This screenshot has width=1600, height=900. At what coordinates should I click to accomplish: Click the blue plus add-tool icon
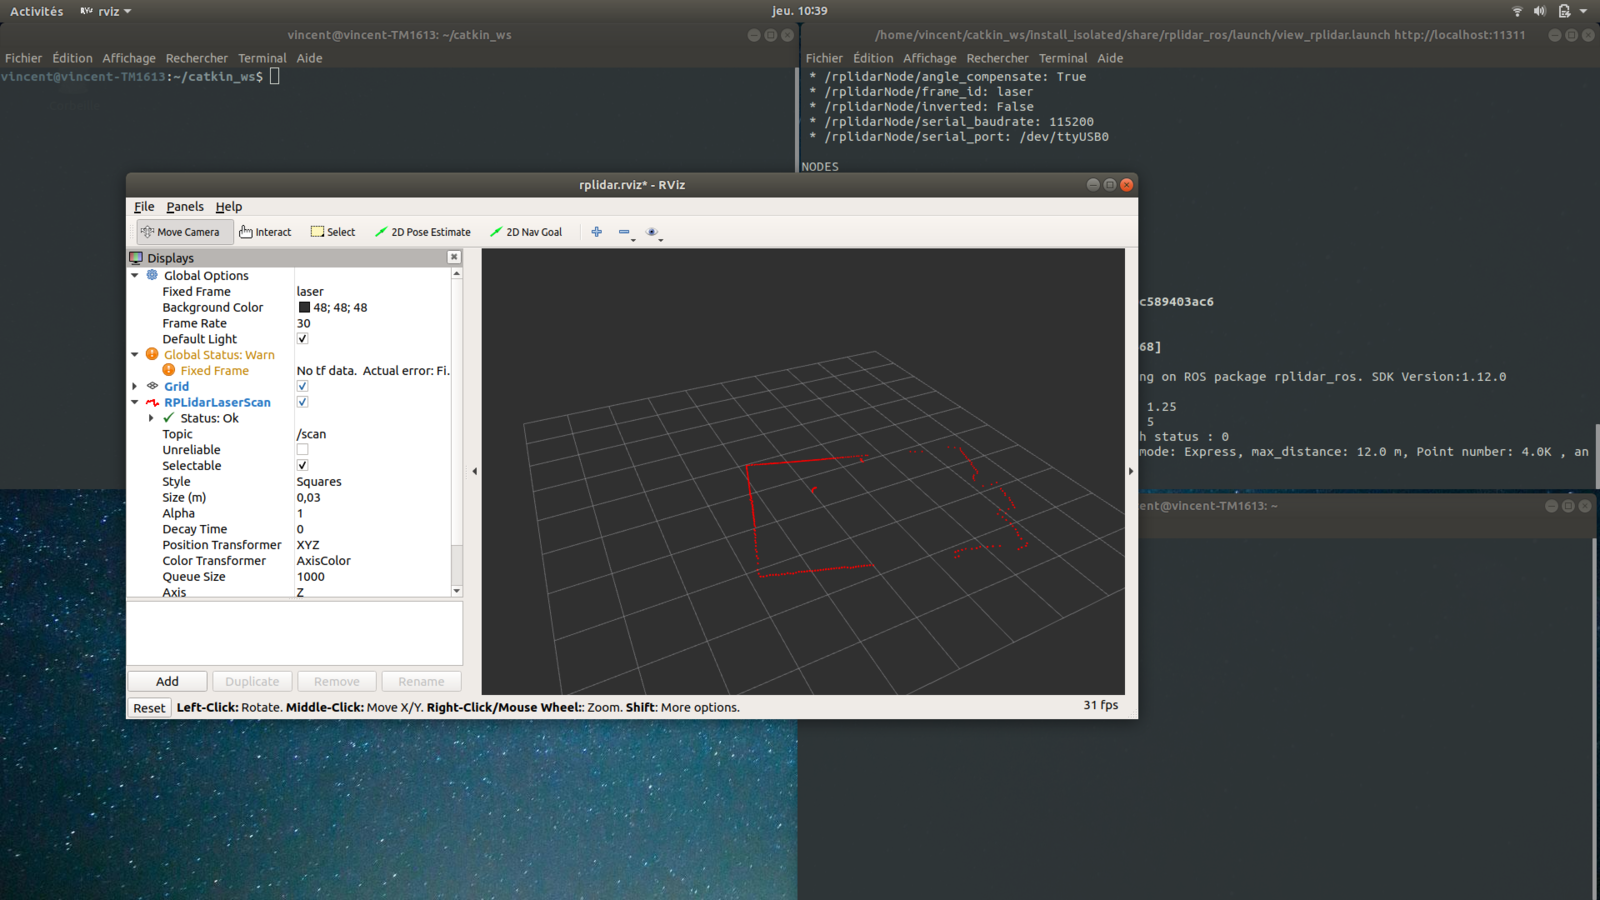[x=597, y=232]
